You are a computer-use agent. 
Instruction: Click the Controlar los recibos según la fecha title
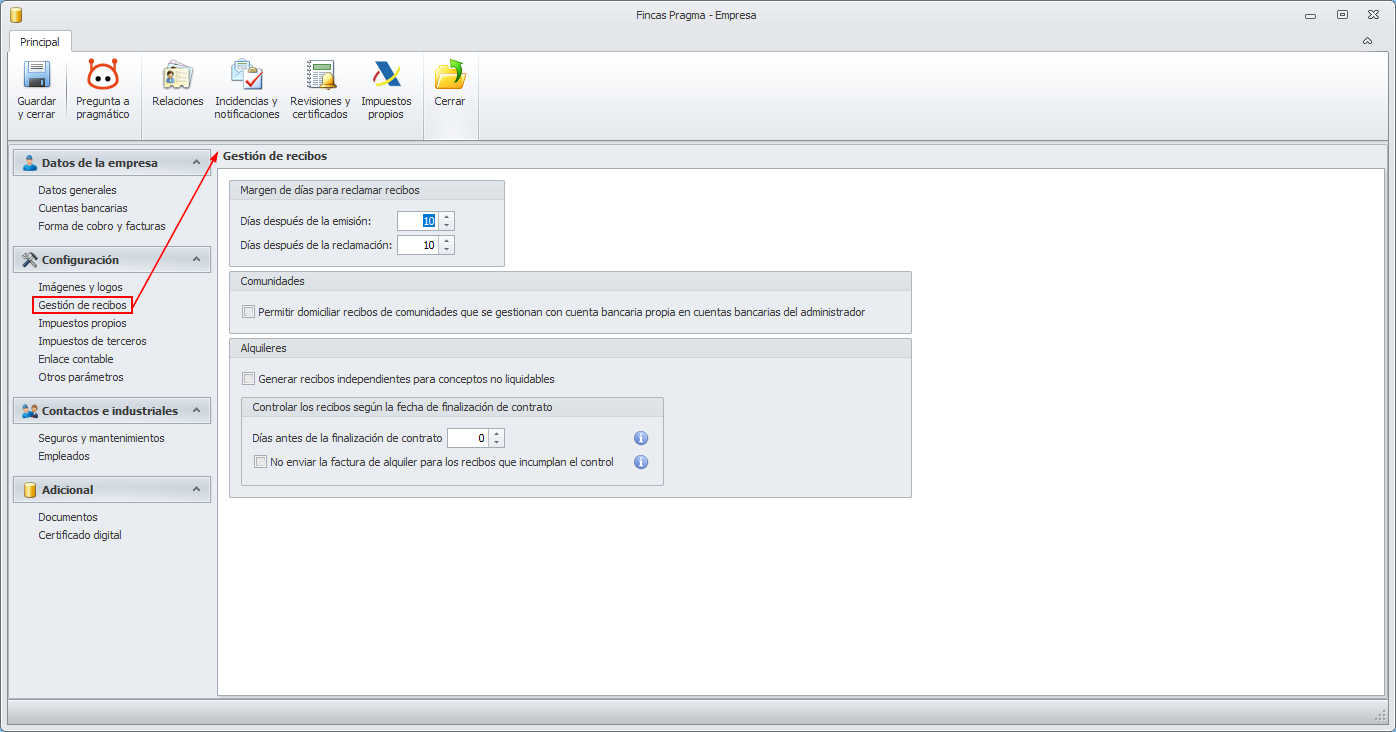coord(403,407)
